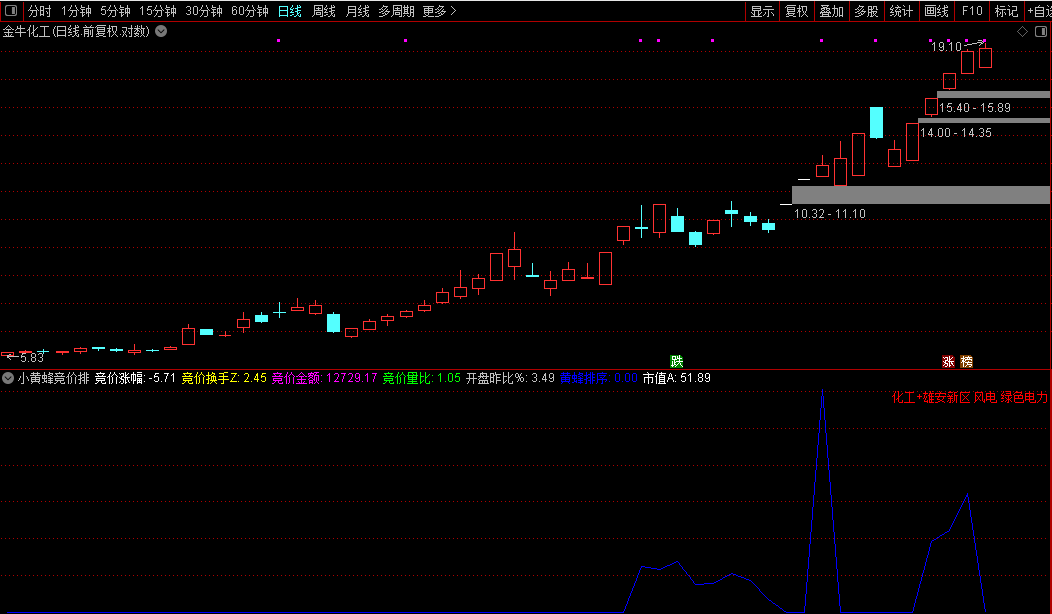1052x614 pixels.
Task: Click the 14.00 - 14.35 price zone label
Action: click(x=956, y=133)
